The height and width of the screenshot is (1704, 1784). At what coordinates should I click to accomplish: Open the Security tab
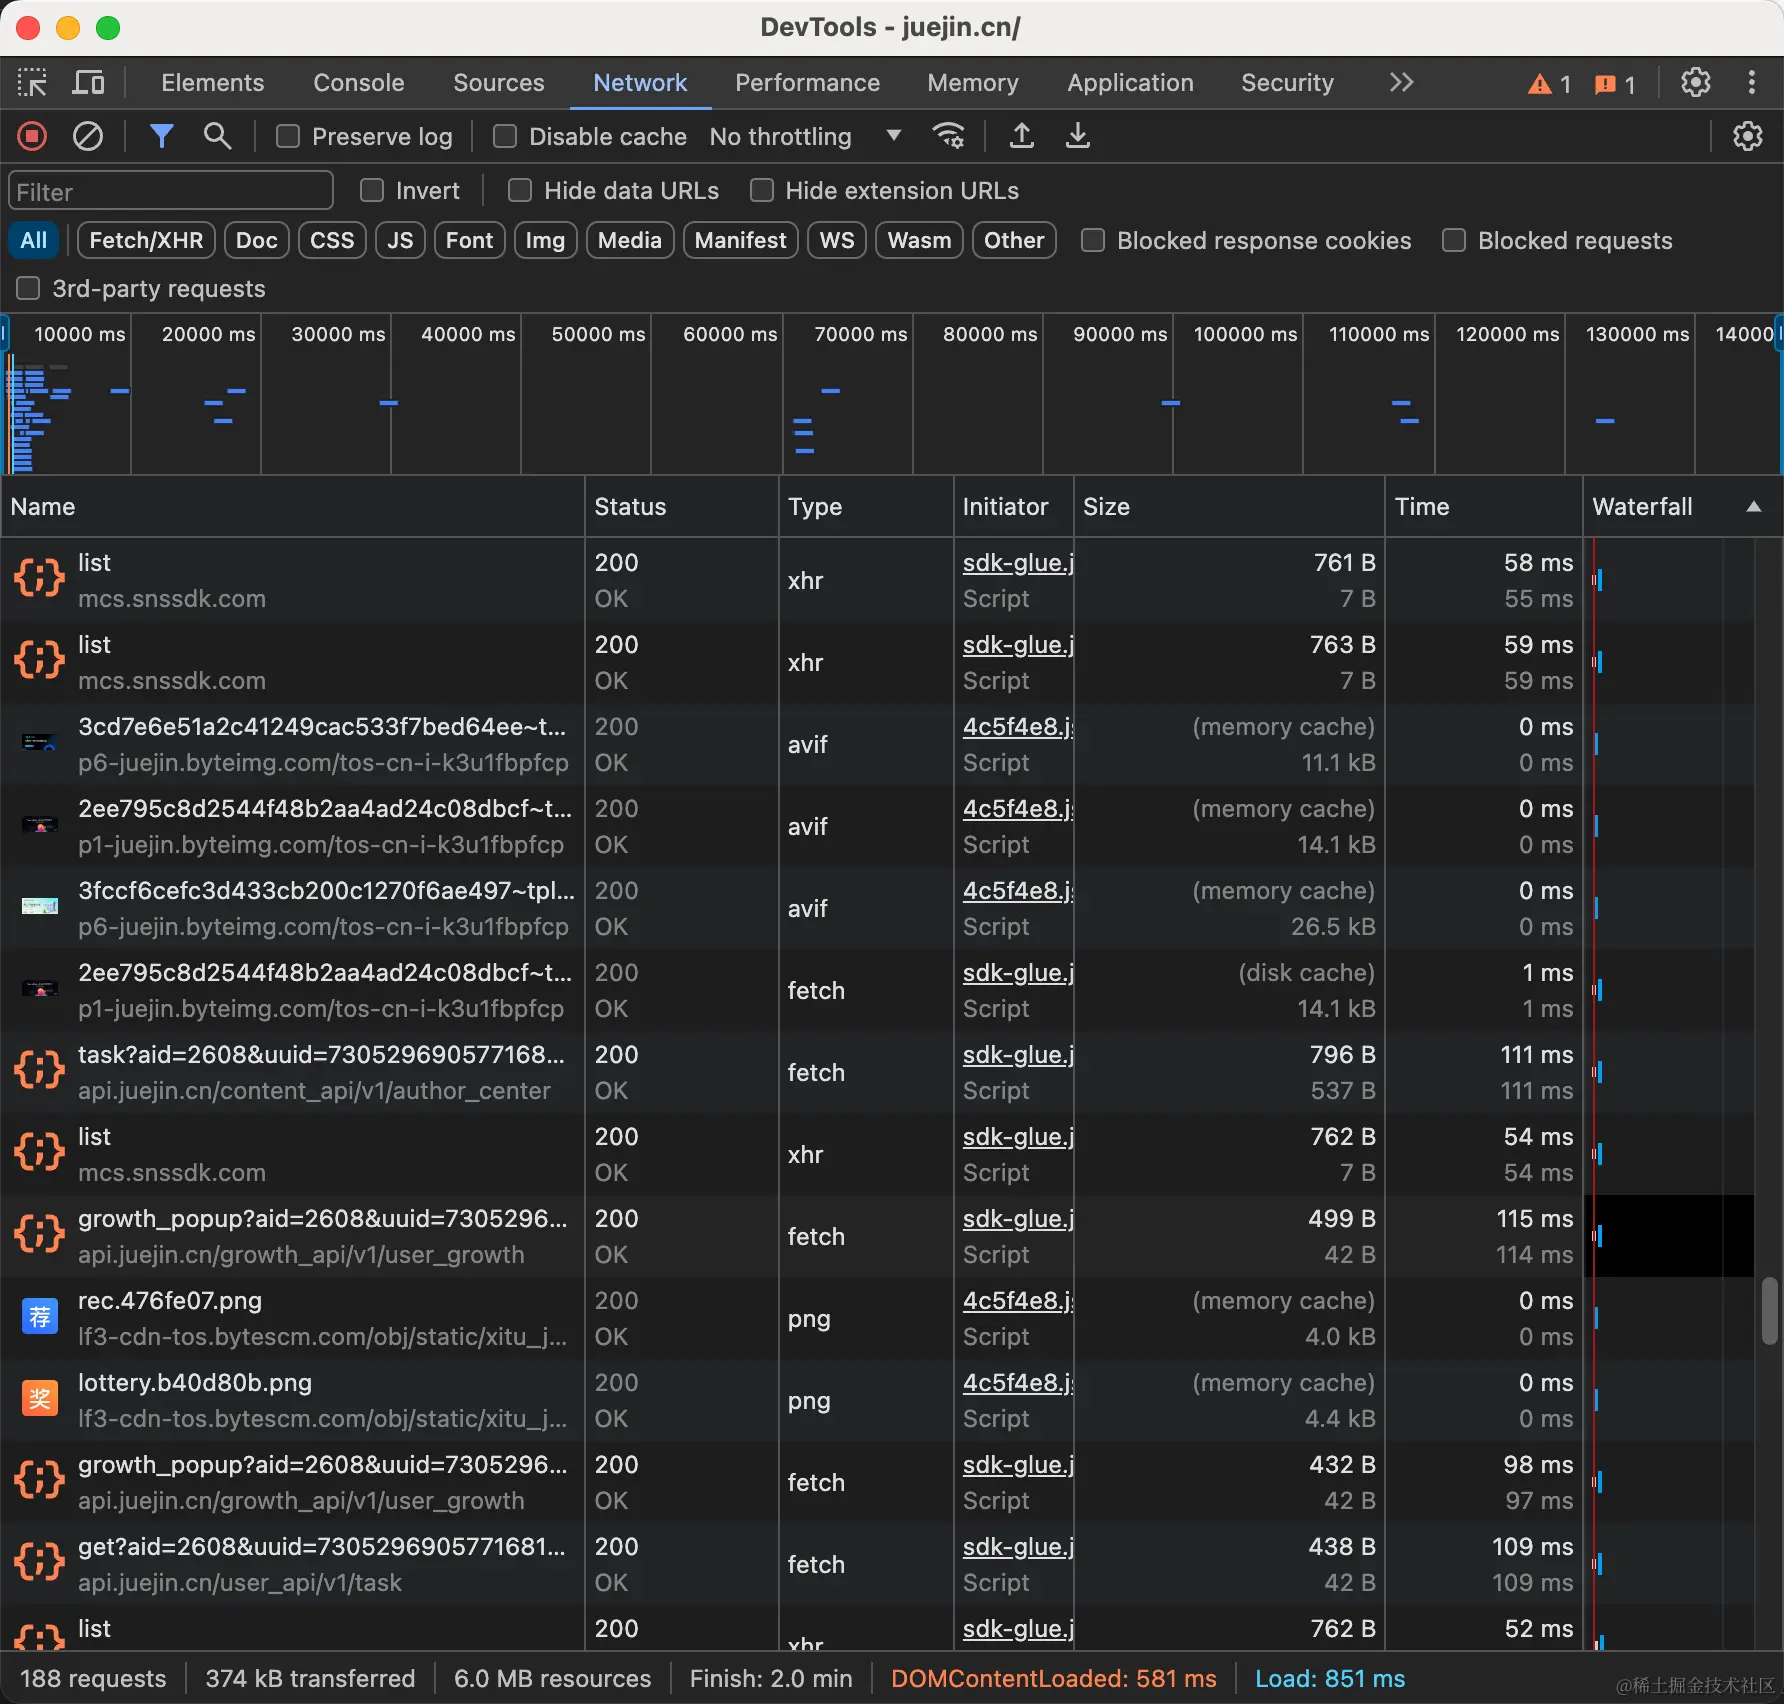tap(1288, 82)
